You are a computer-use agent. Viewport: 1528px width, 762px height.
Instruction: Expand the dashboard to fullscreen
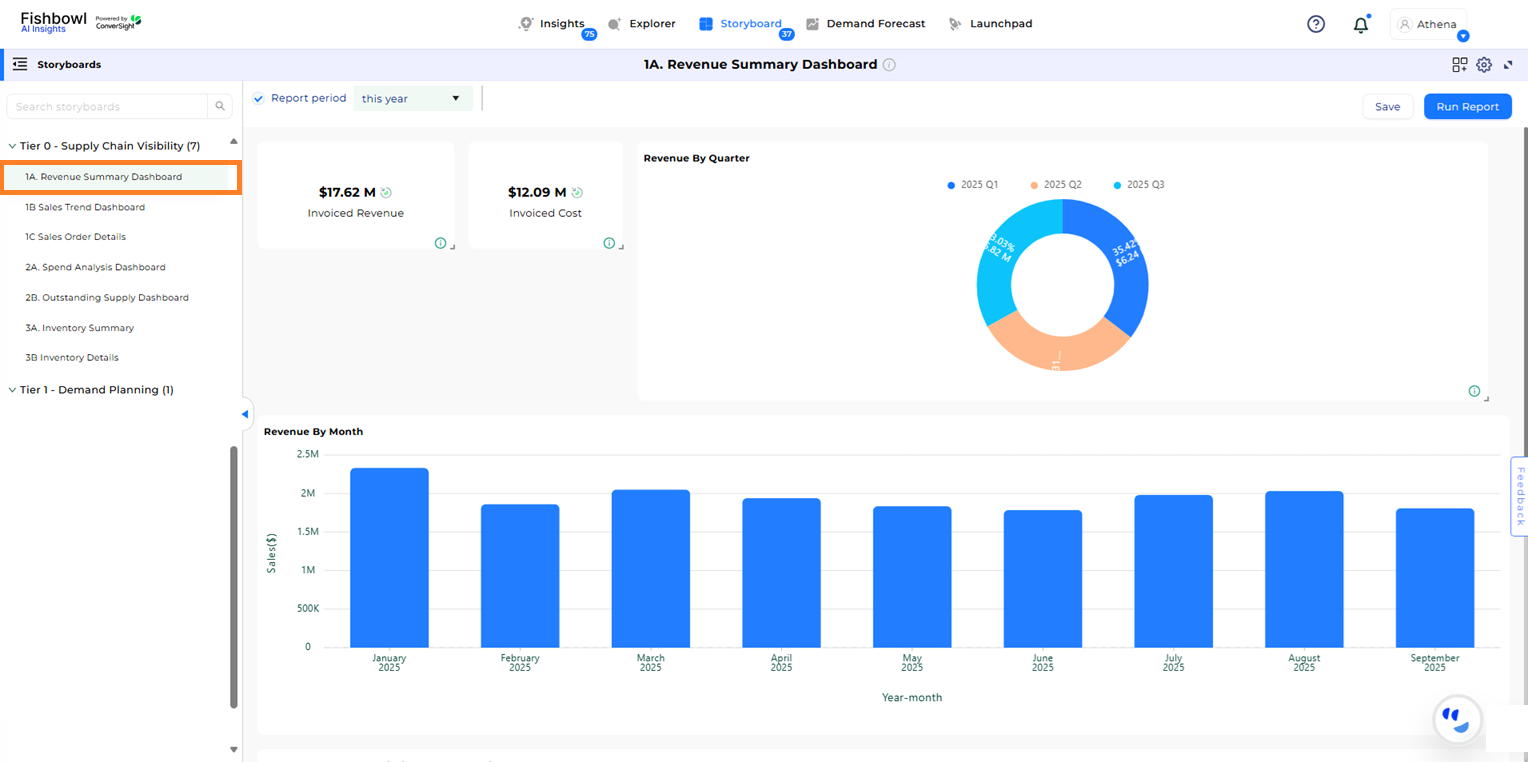(x=1508, y=64)
